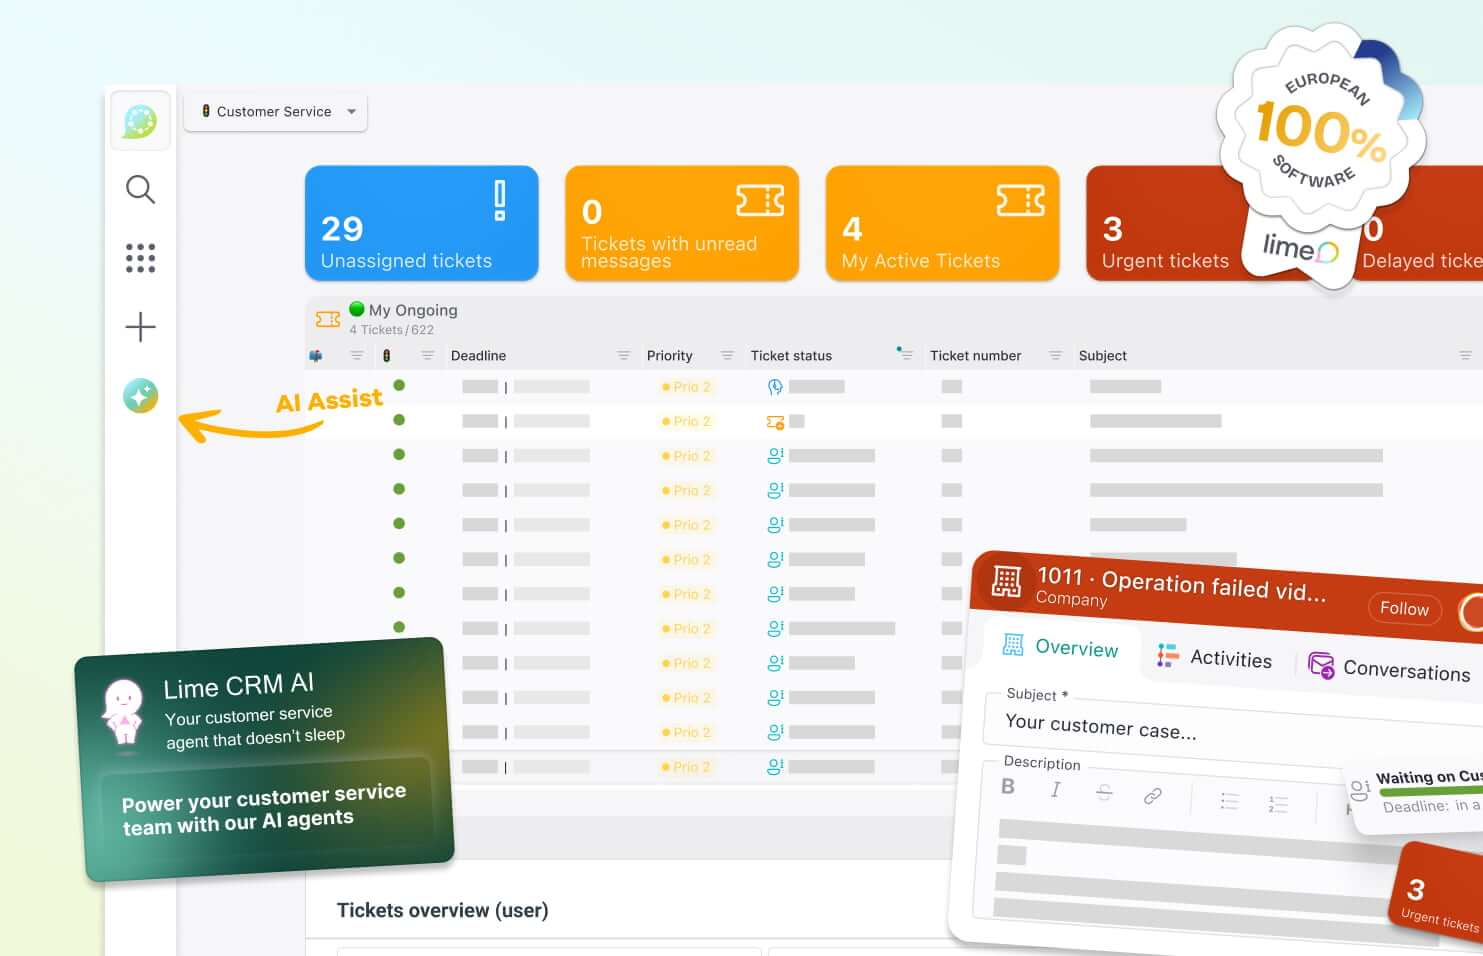Screen dimensions: 1483x956
Task: Select the My Ongoing list title
Action: 412,310
